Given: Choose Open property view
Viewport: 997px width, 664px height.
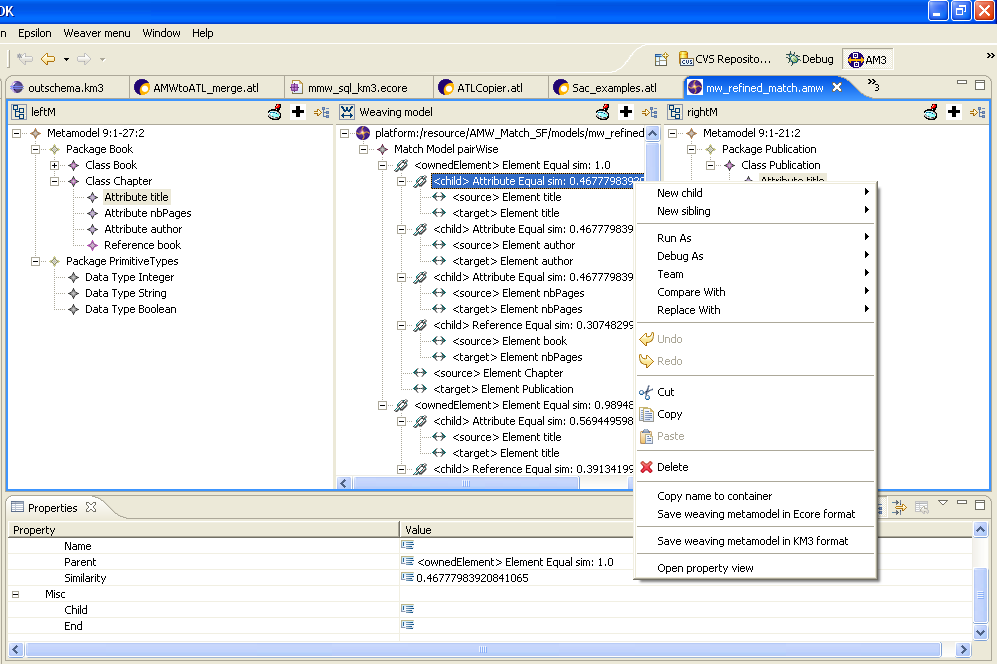Looking at the screenshot, I should (755, 569).
